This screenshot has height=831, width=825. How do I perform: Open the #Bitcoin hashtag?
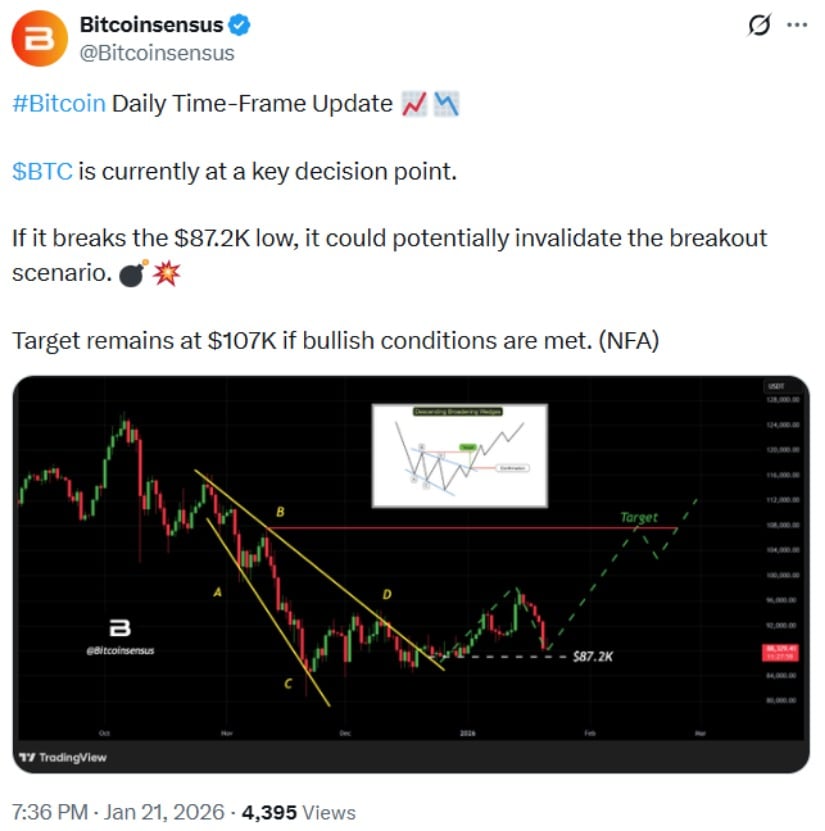pos(59,104)
